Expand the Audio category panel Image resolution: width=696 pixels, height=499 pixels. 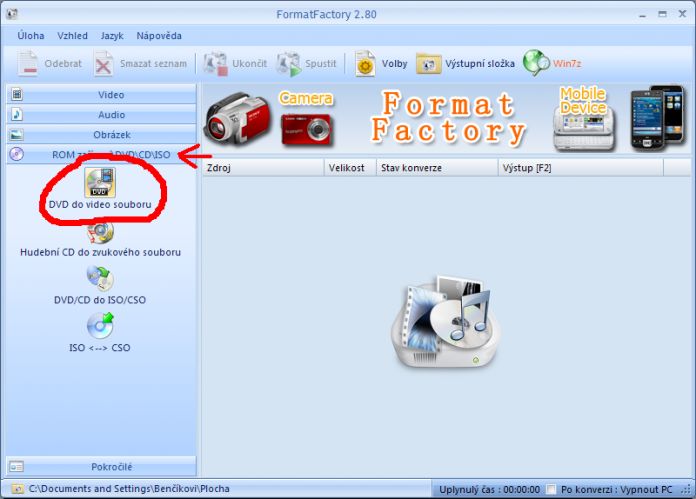[101, 114]
